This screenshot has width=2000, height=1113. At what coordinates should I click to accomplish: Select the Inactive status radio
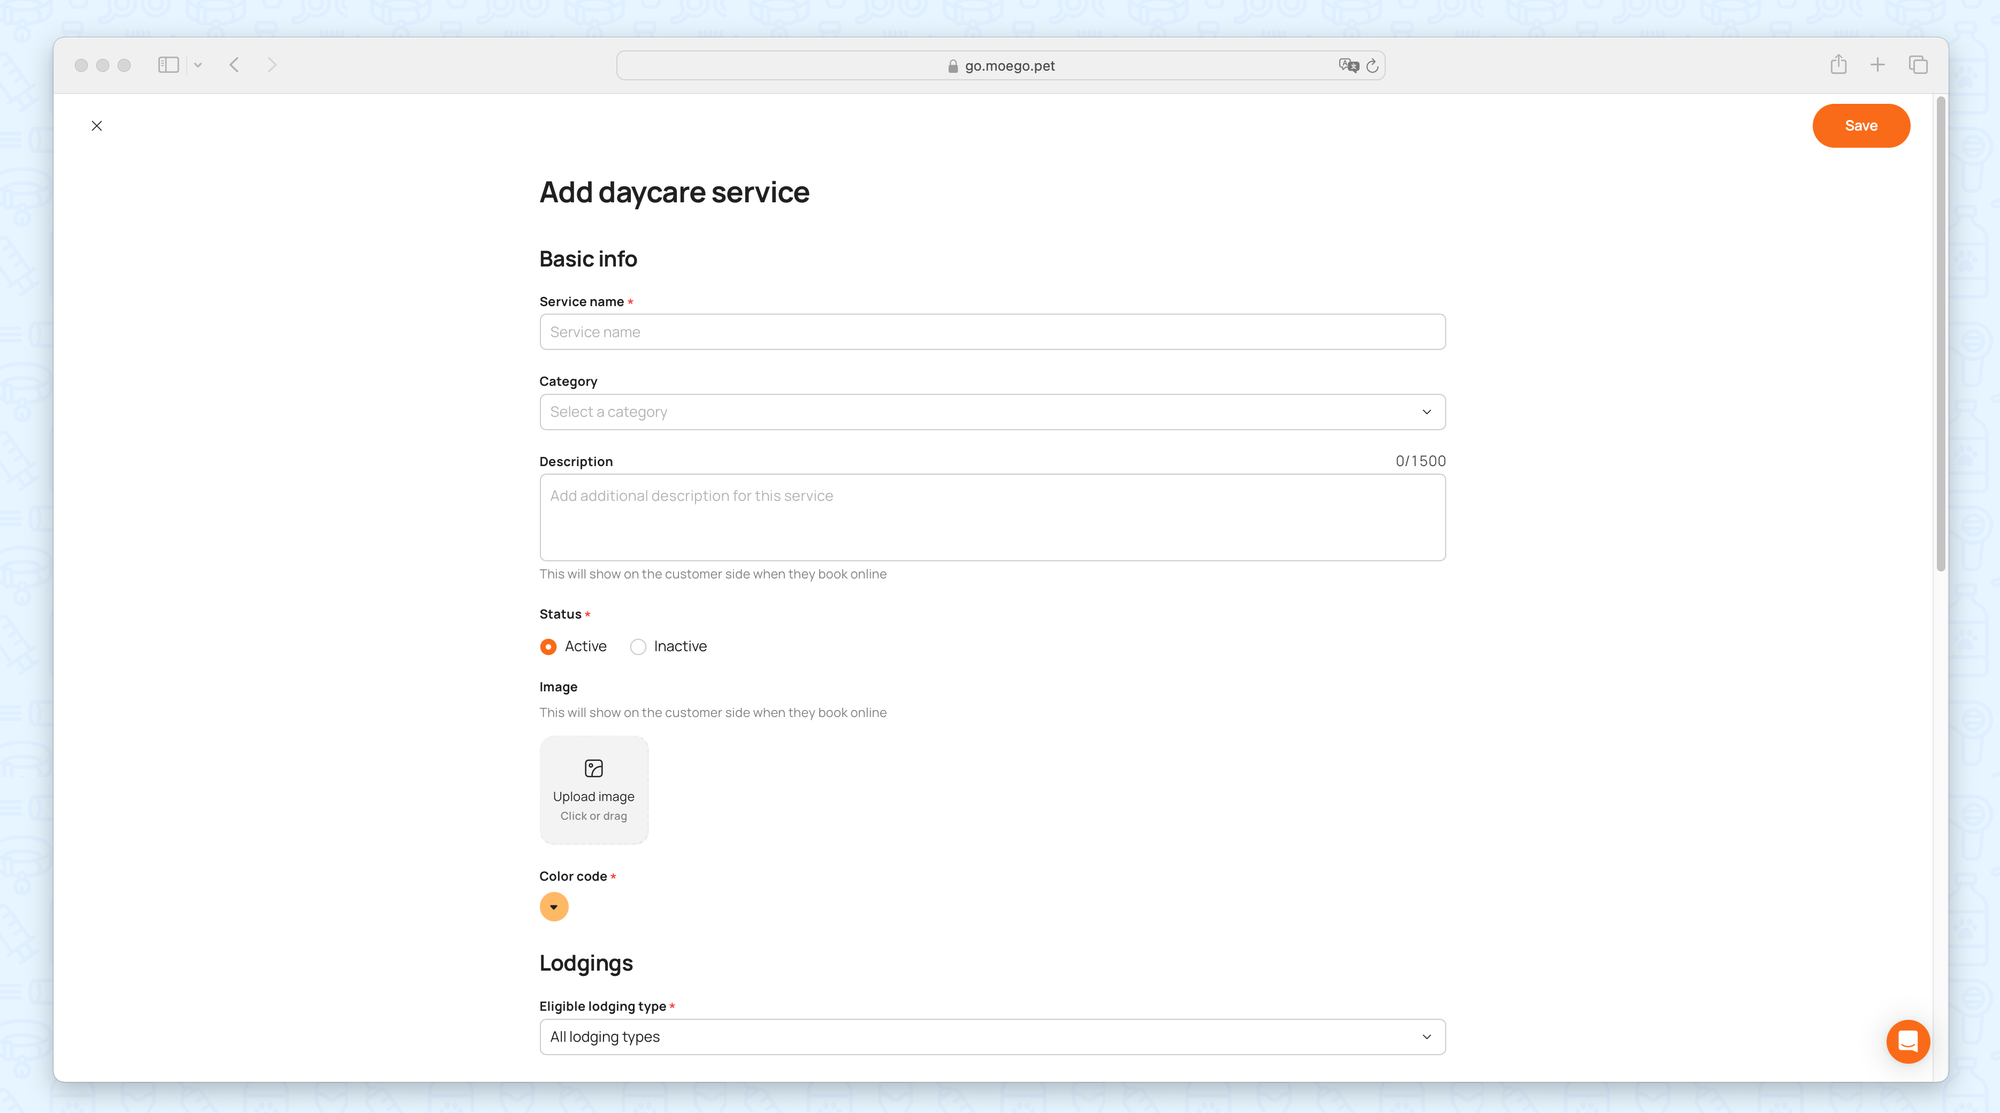pyautogui.click(x=638, y=647)
